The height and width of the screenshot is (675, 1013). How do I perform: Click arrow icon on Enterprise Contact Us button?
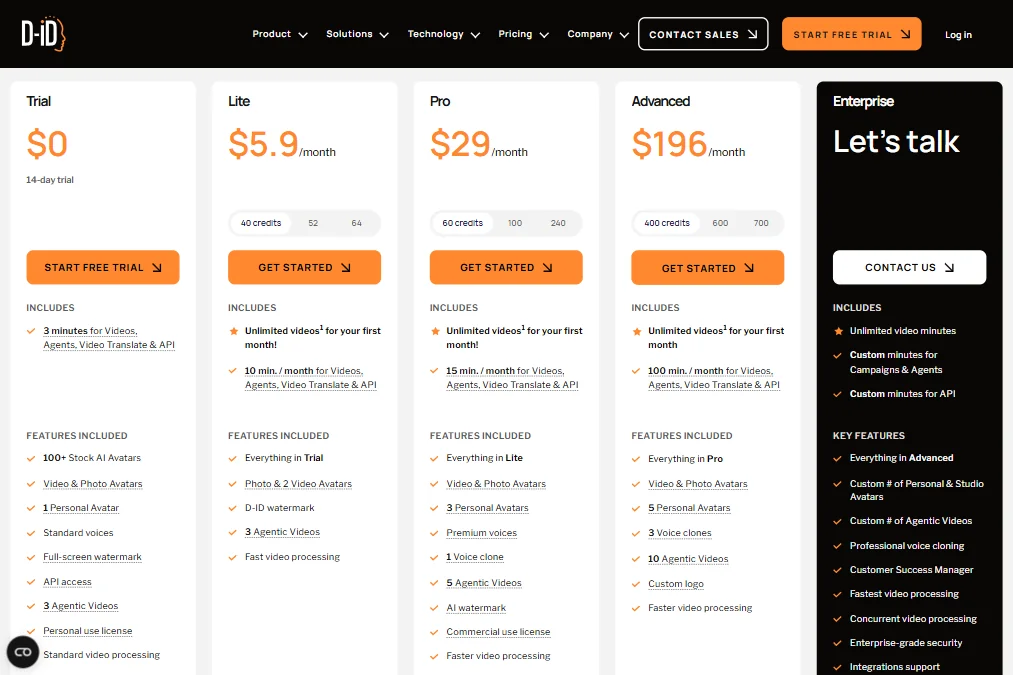click(x=949, y=267)
